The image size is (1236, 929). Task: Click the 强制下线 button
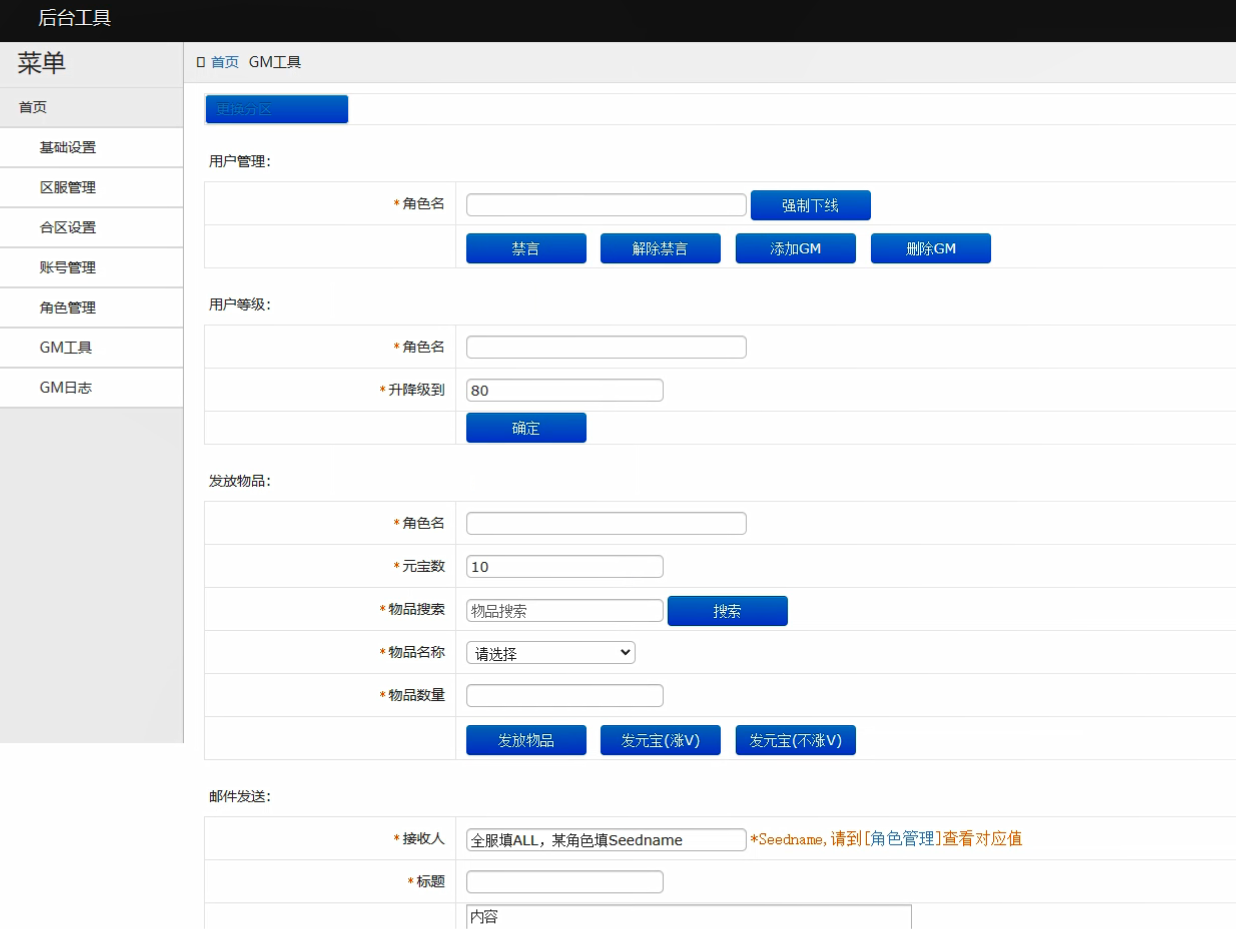[811, 205]
